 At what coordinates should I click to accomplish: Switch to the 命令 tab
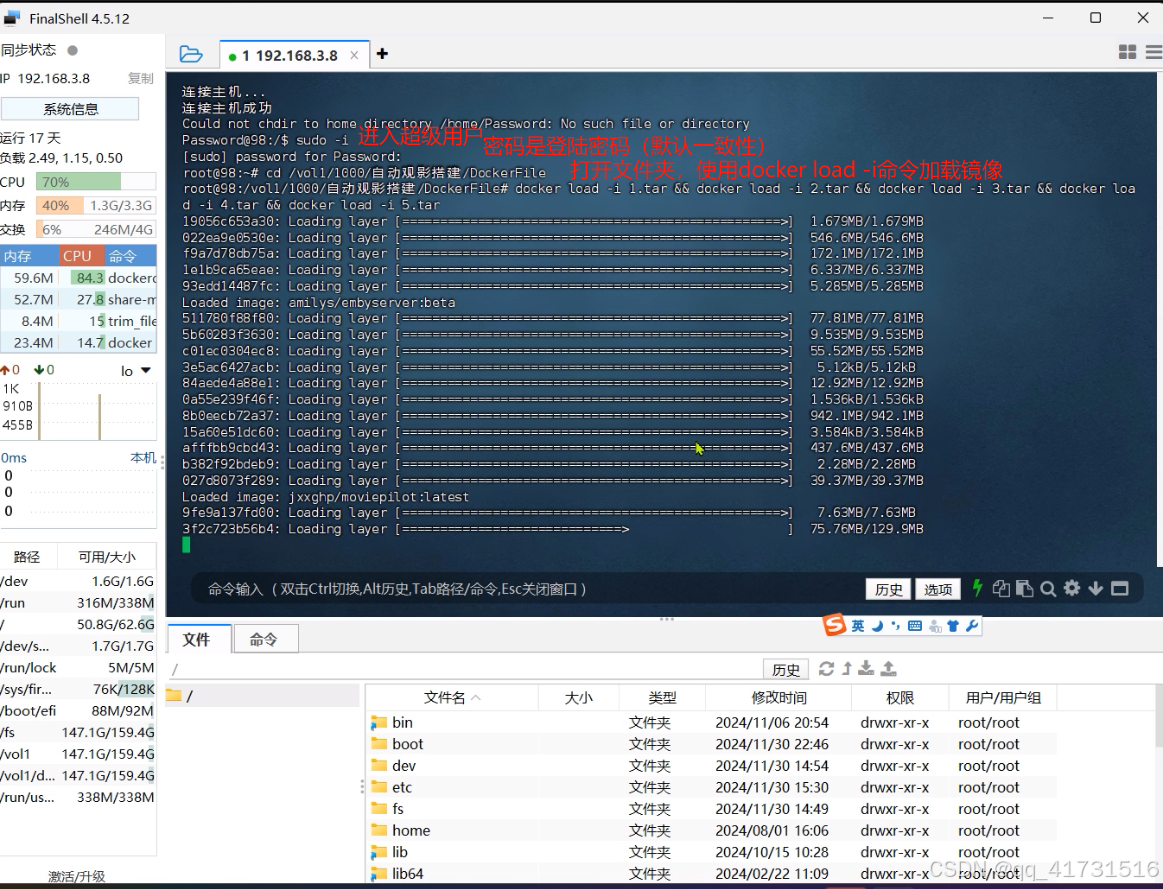pyautogui.click(x=265, y=639)
